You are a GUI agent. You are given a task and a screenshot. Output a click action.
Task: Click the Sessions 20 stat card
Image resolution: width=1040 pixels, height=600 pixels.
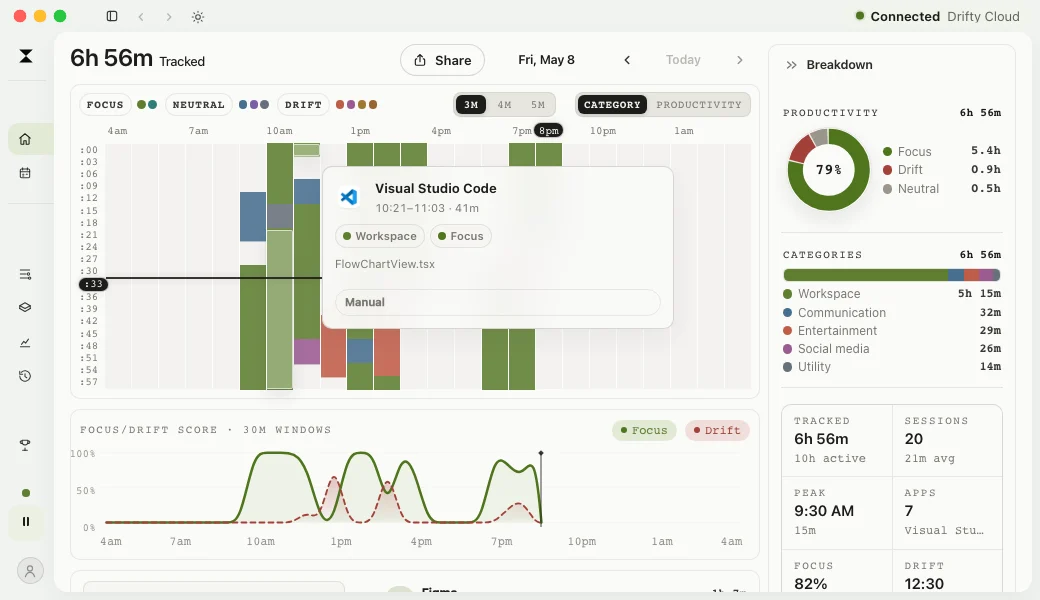coord(947,440)
